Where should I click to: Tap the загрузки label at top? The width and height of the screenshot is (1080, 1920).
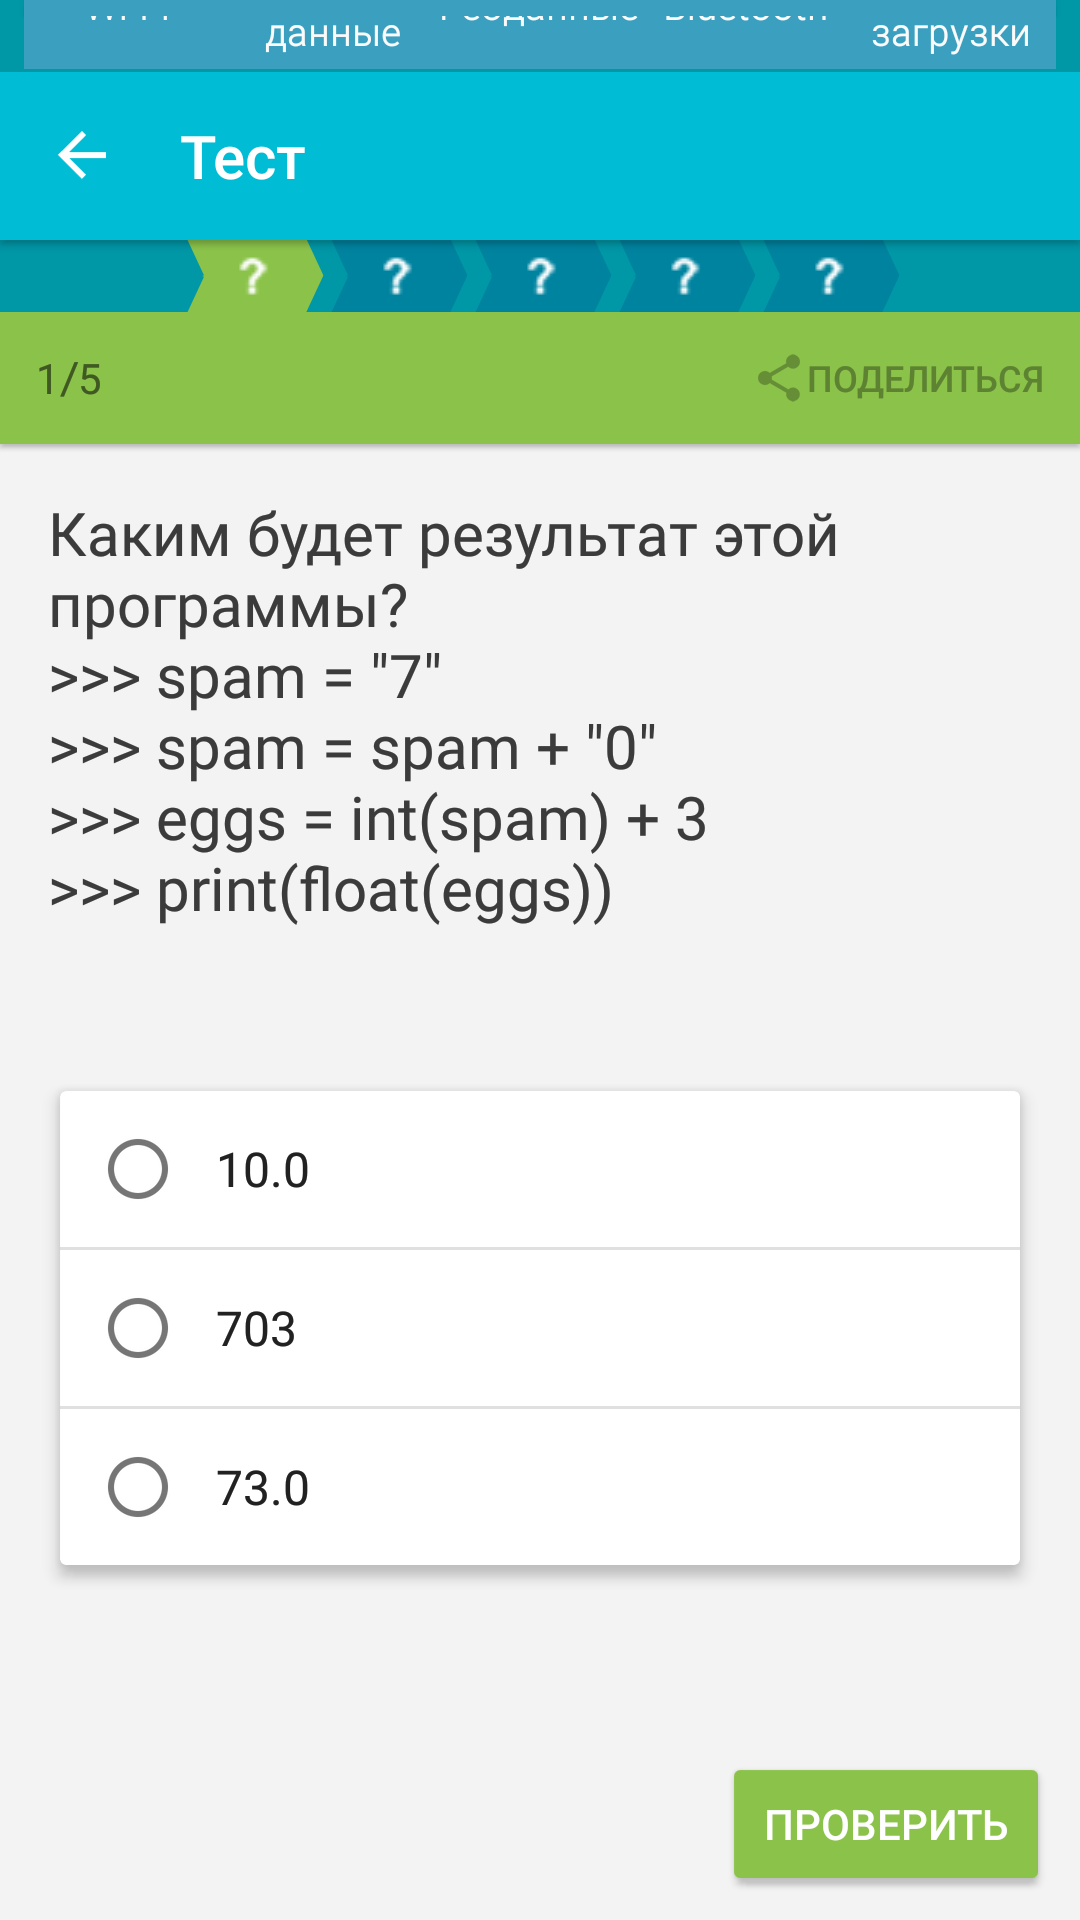point(950,34)
